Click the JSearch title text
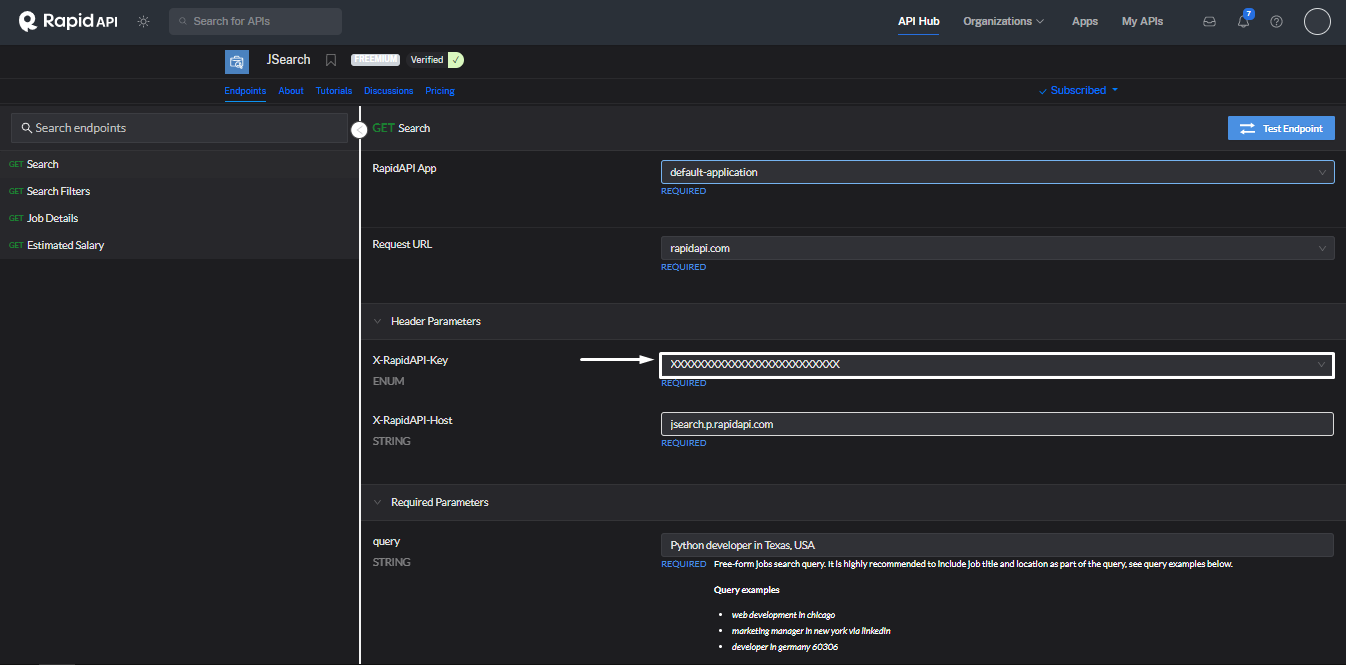Screen dimensions: 1346x665 pos(289,60)
